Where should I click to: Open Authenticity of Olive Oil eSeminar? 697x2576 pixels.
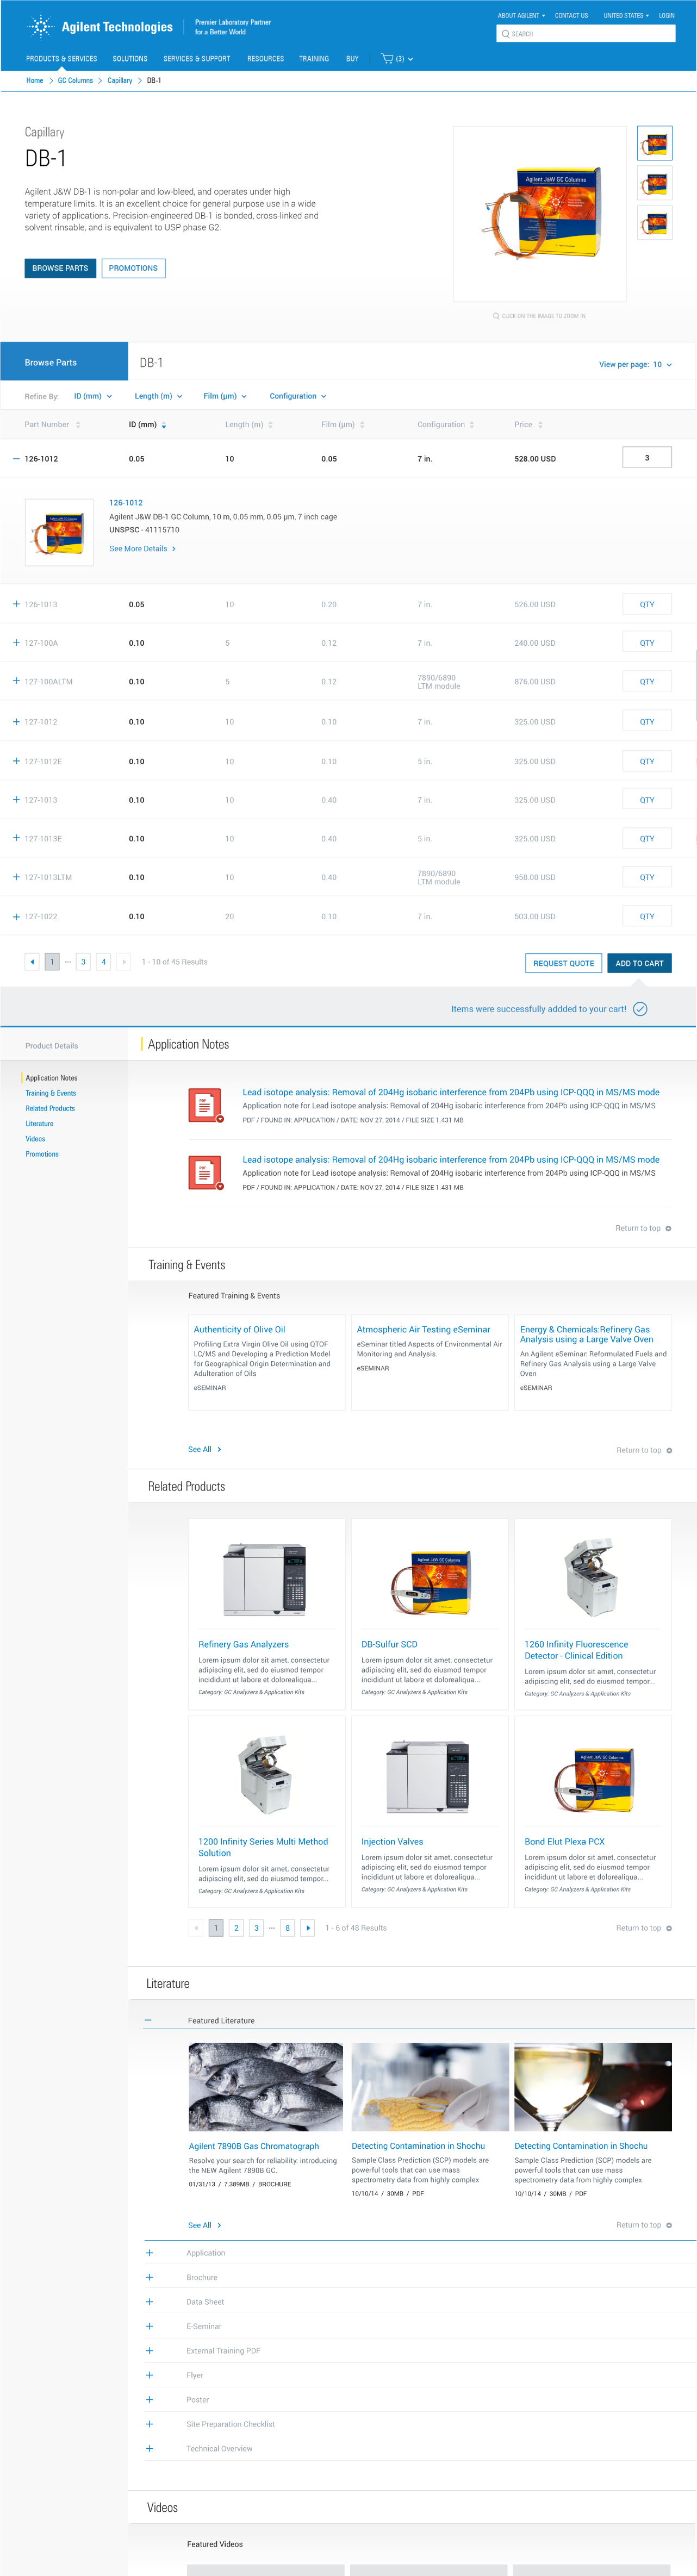pyautogui.click(x=240, y=1330)
